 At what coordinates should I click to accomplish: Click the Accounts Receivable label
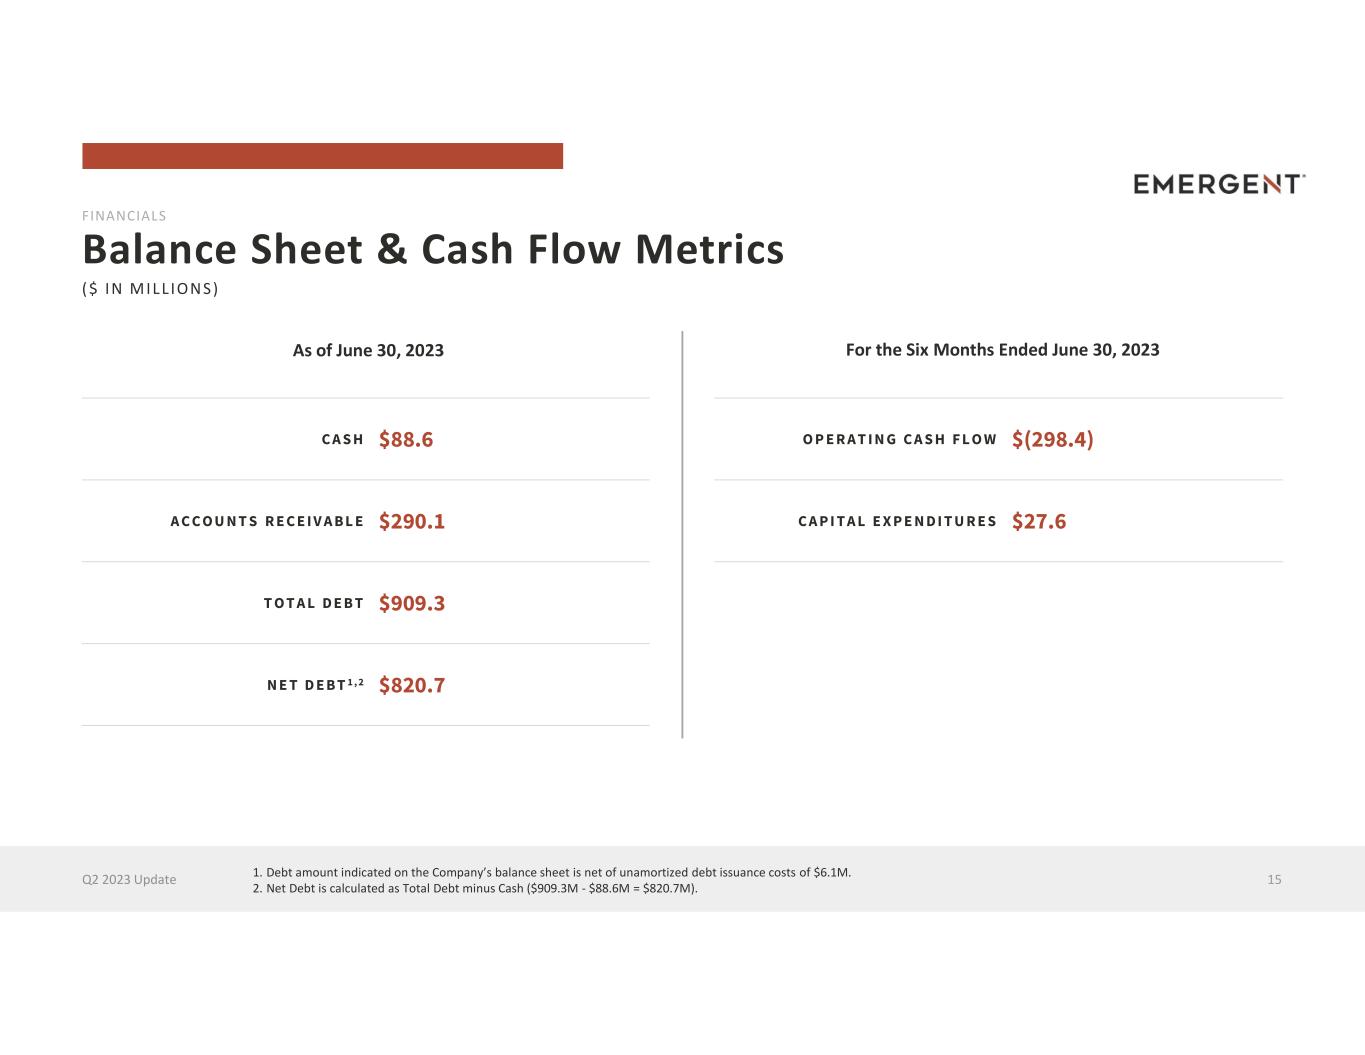267,521
